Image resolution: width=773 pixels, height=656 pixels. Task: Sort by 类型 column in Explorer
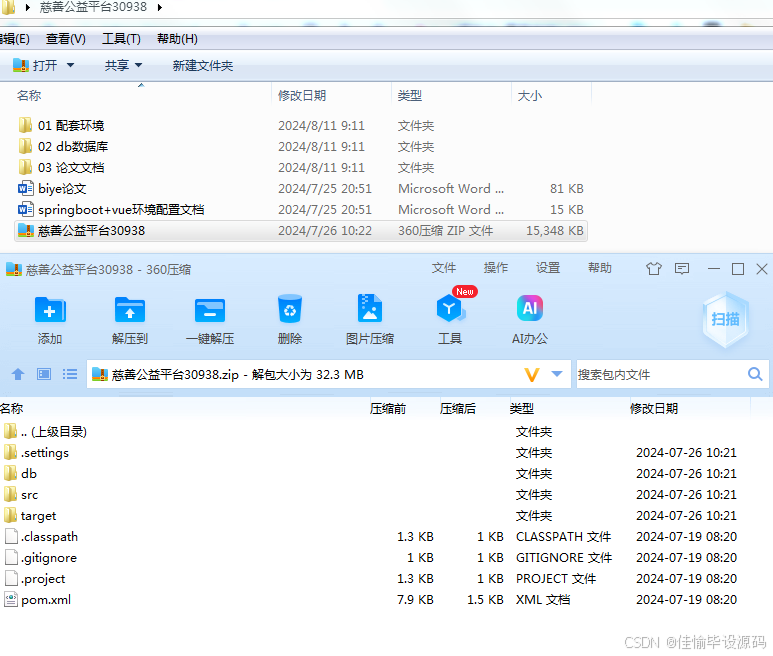[410, 95]
